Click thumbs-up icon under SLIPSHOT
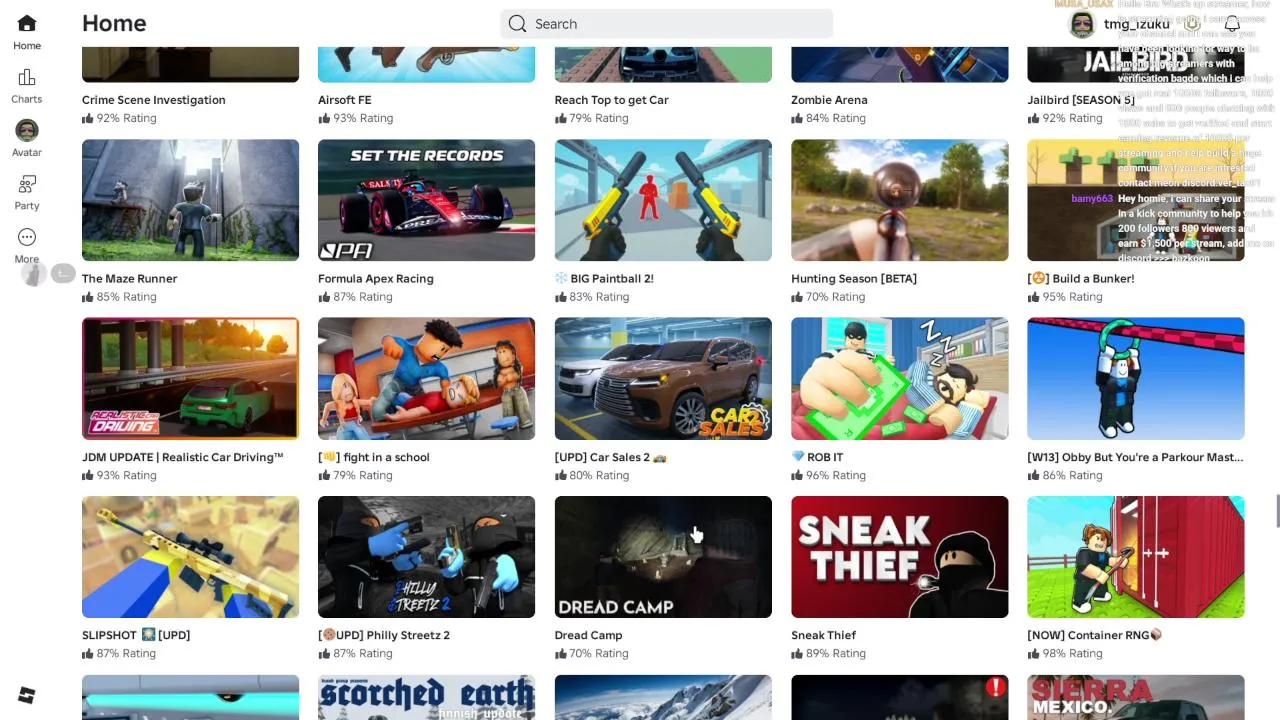This screenshot has height=720, width=1280. tap(88, 653)
